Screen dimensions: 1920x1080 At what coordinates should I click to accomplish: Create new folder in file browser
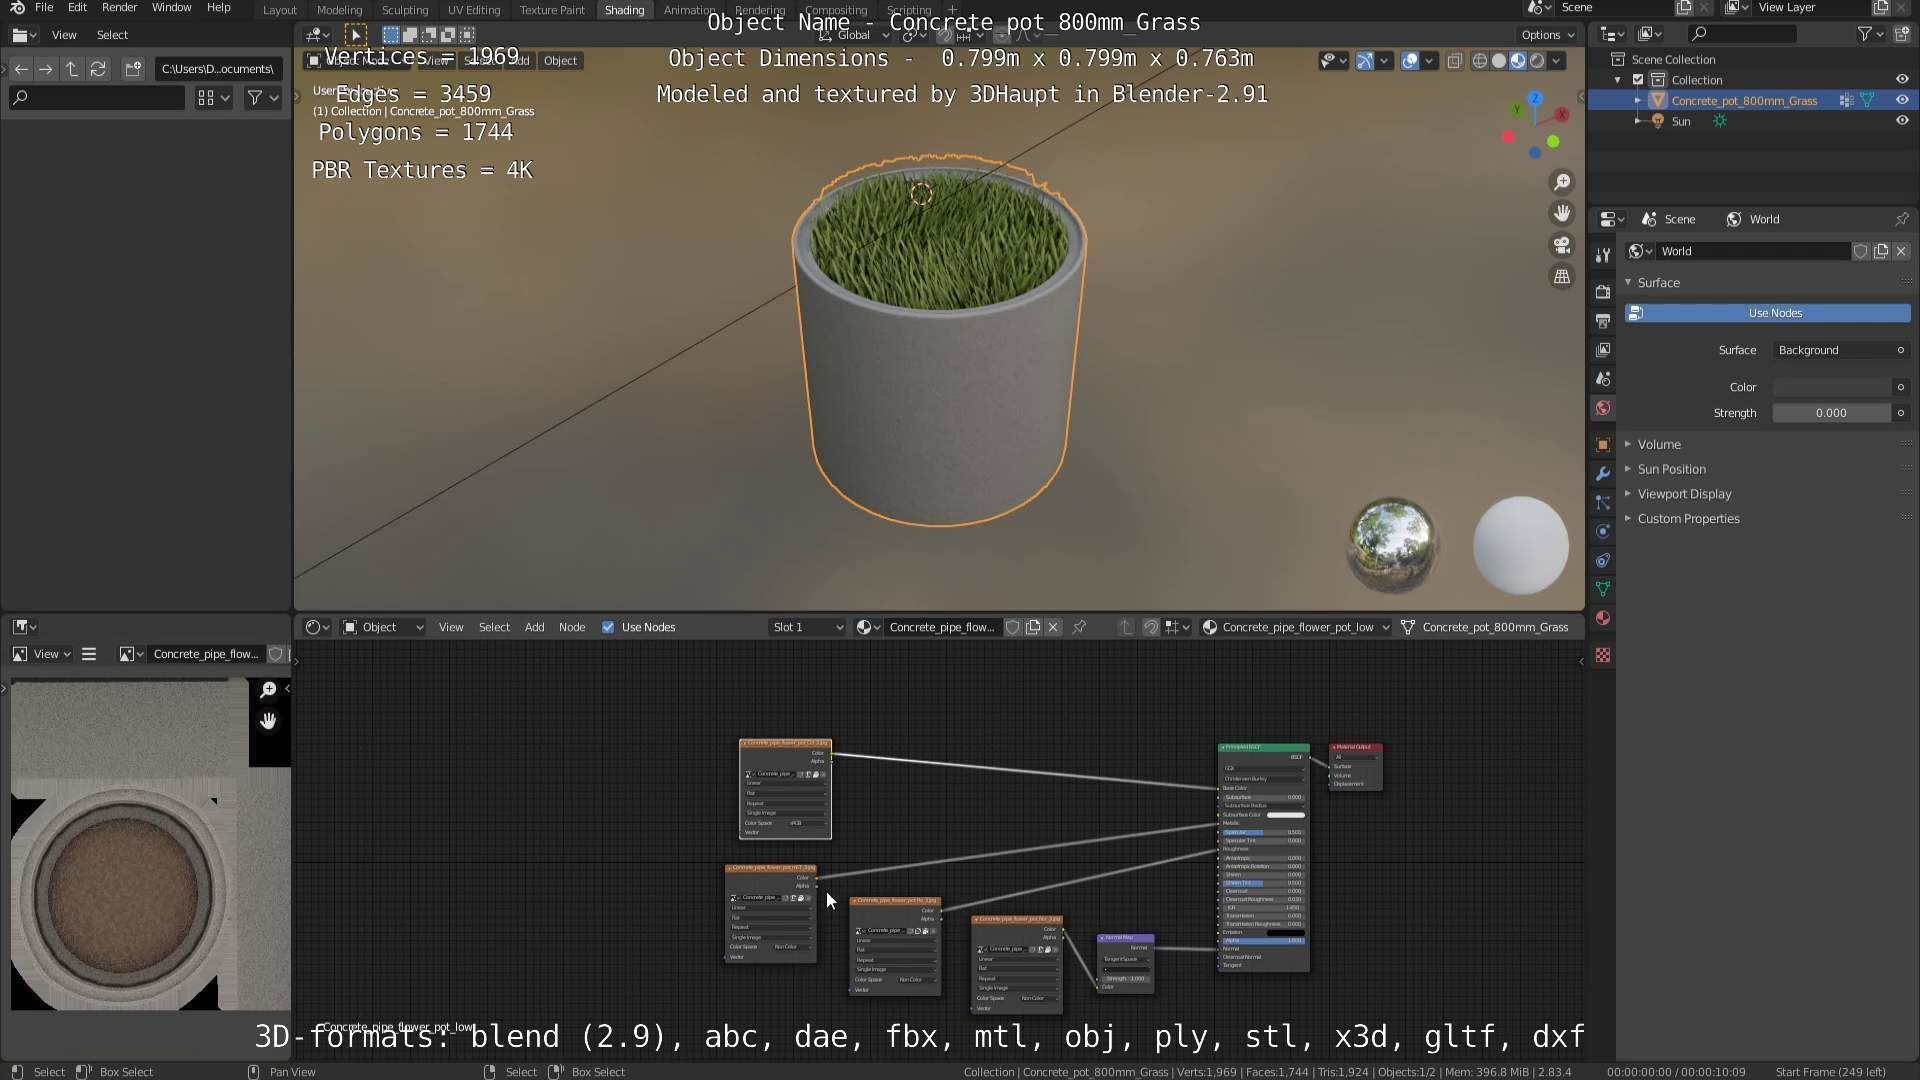(x=133, y=69)
